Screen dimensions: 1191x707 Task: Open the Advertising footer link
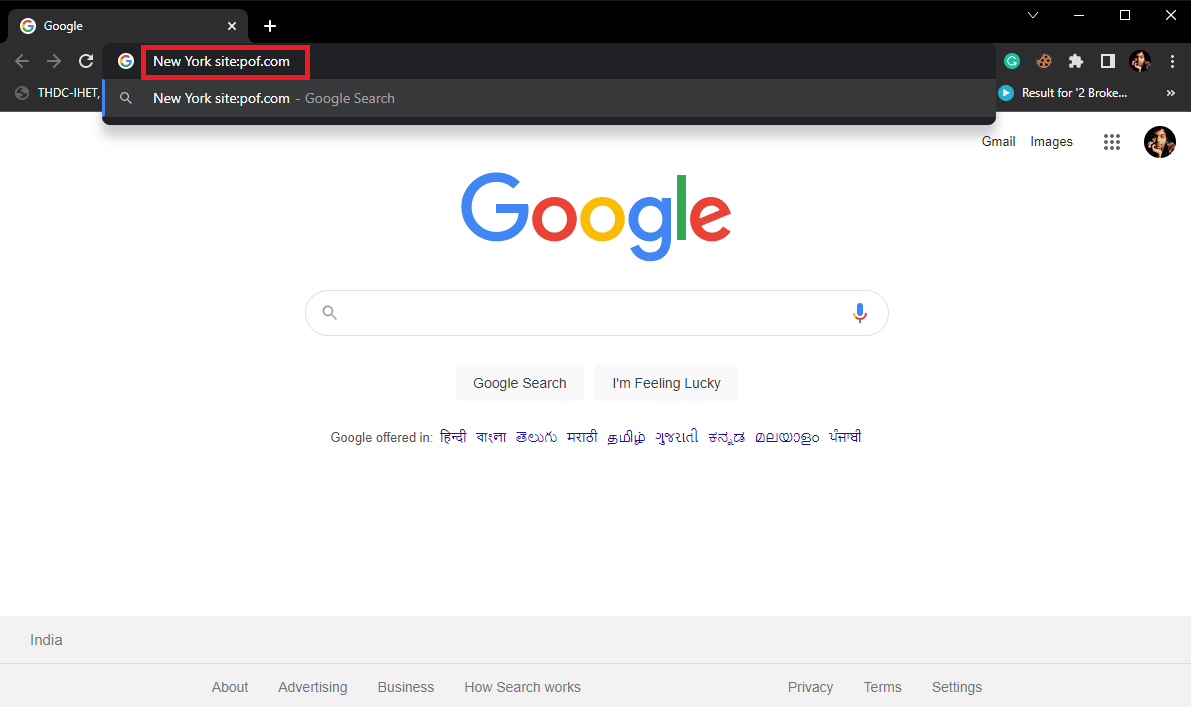pos(312,687)
